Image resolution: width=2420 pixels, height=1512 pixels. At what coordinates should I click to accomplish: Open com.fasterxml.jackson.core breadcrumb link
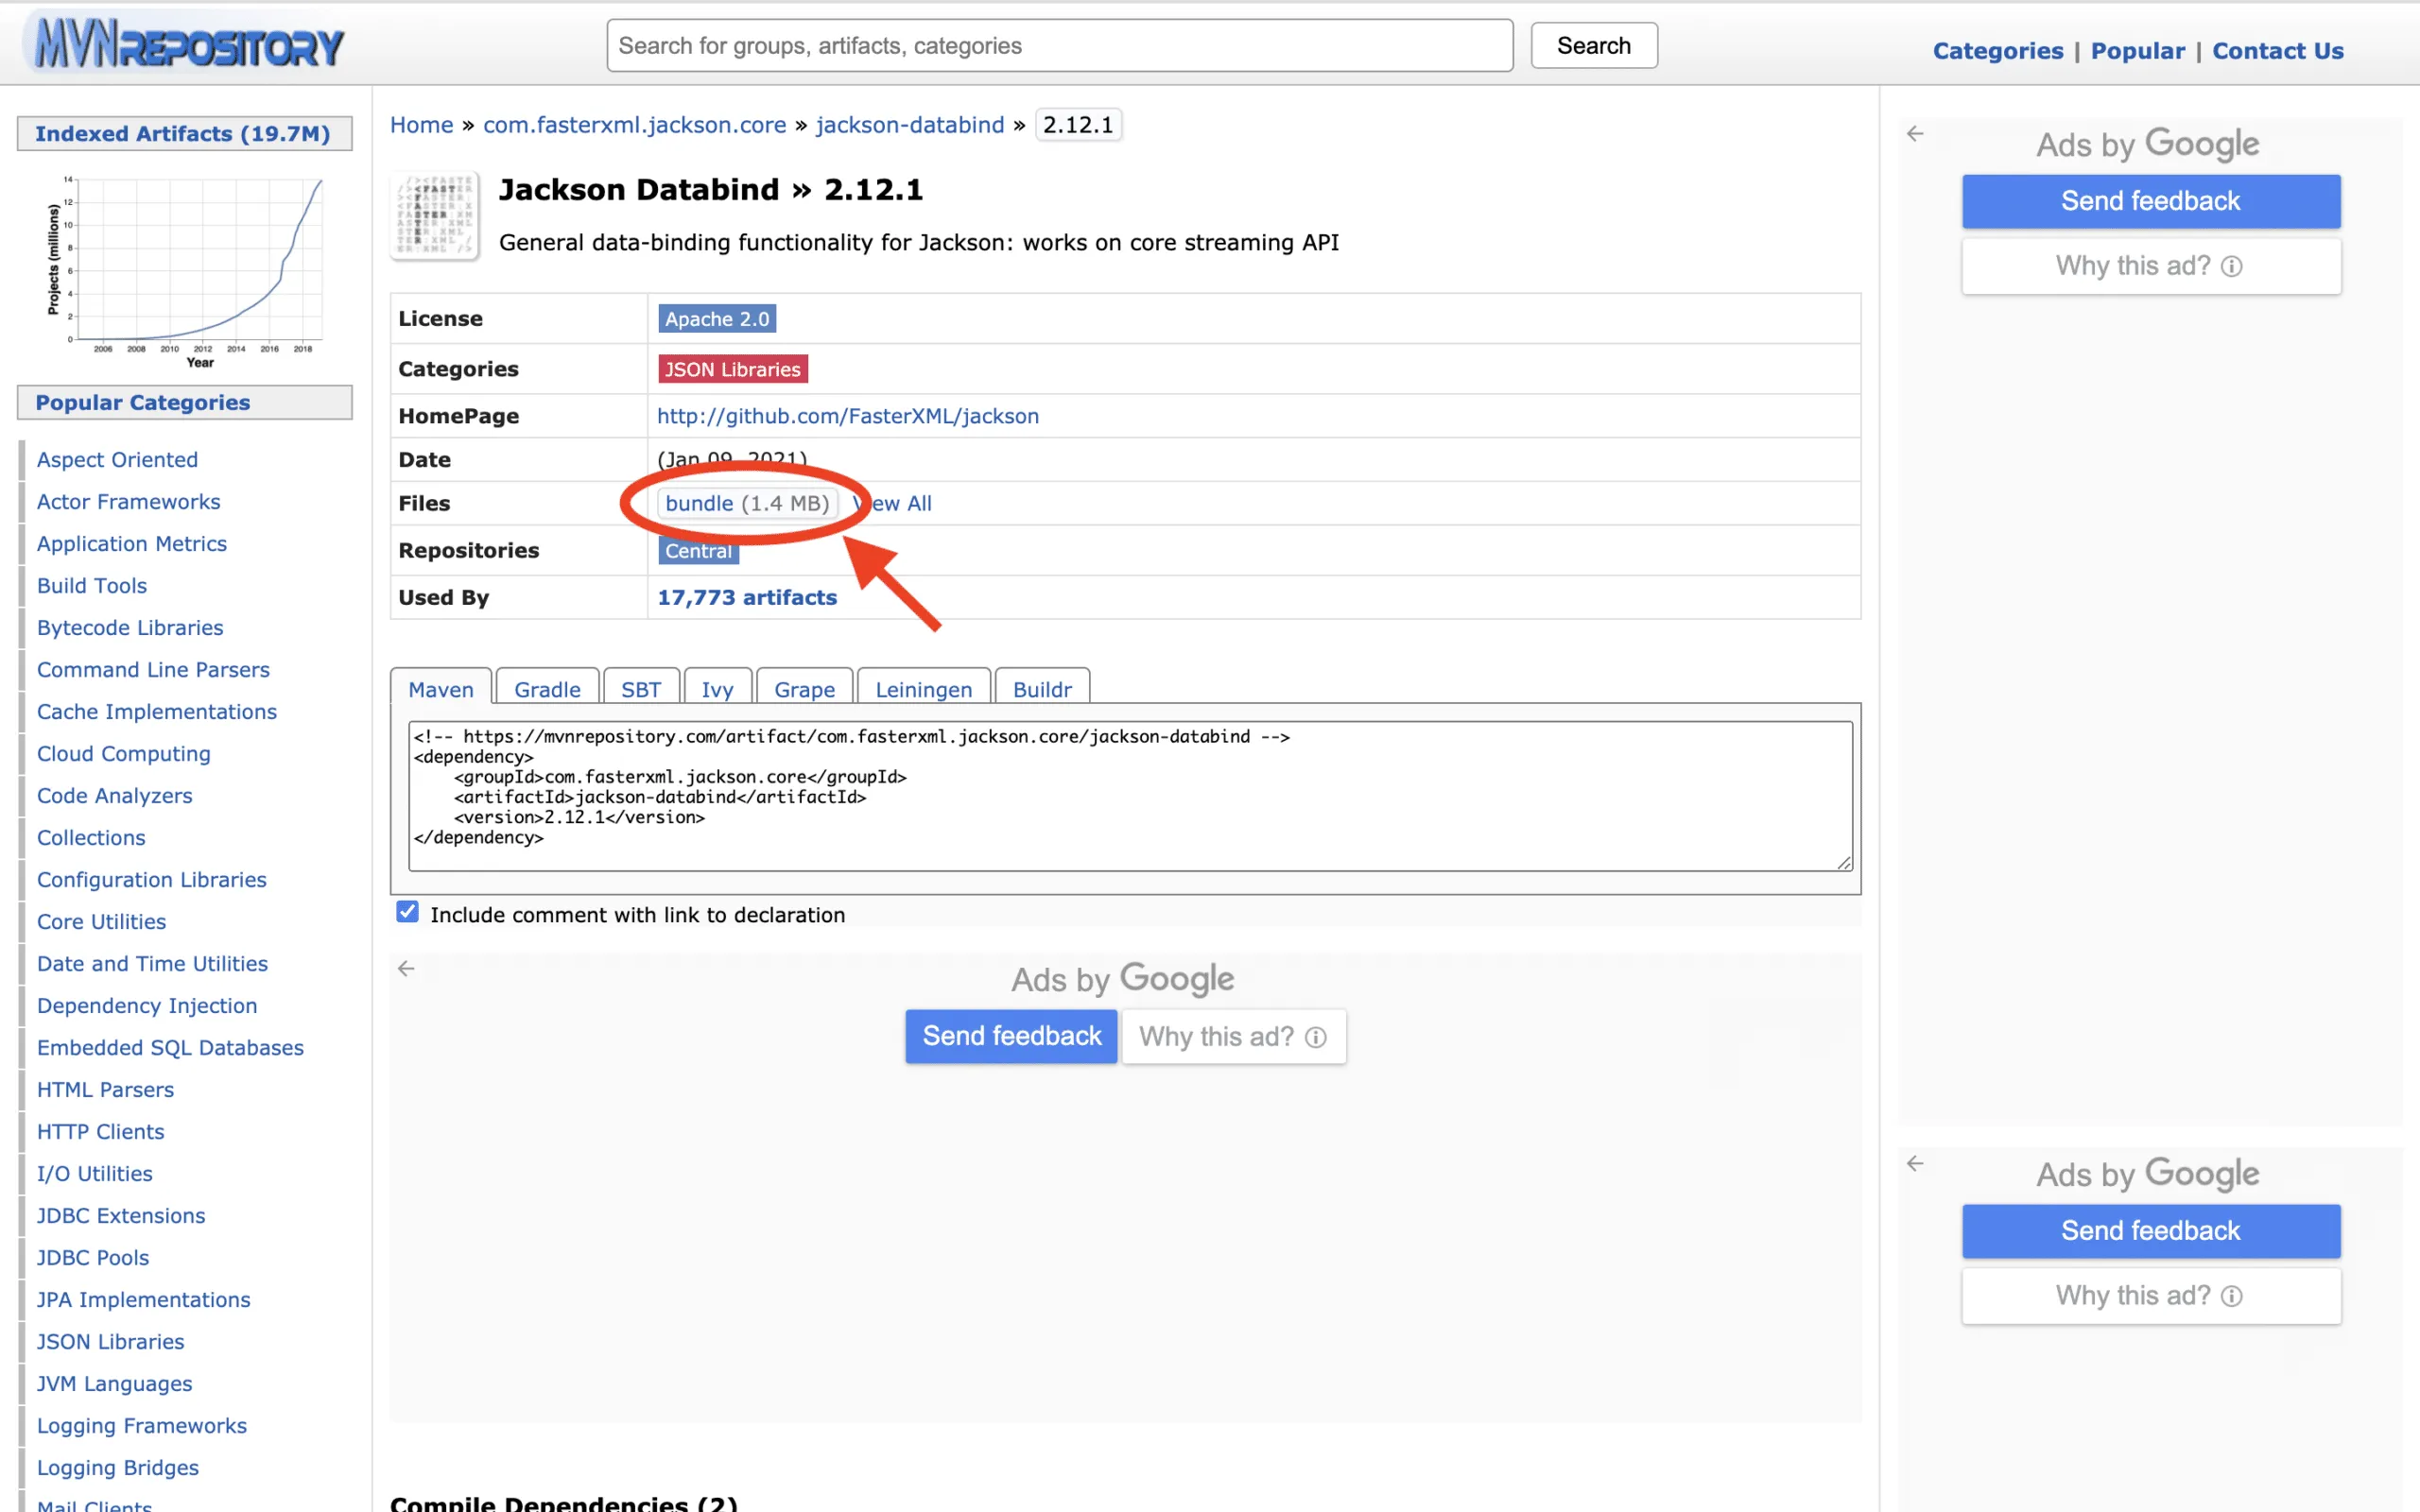pyautogui.click(x=634, y=125)
